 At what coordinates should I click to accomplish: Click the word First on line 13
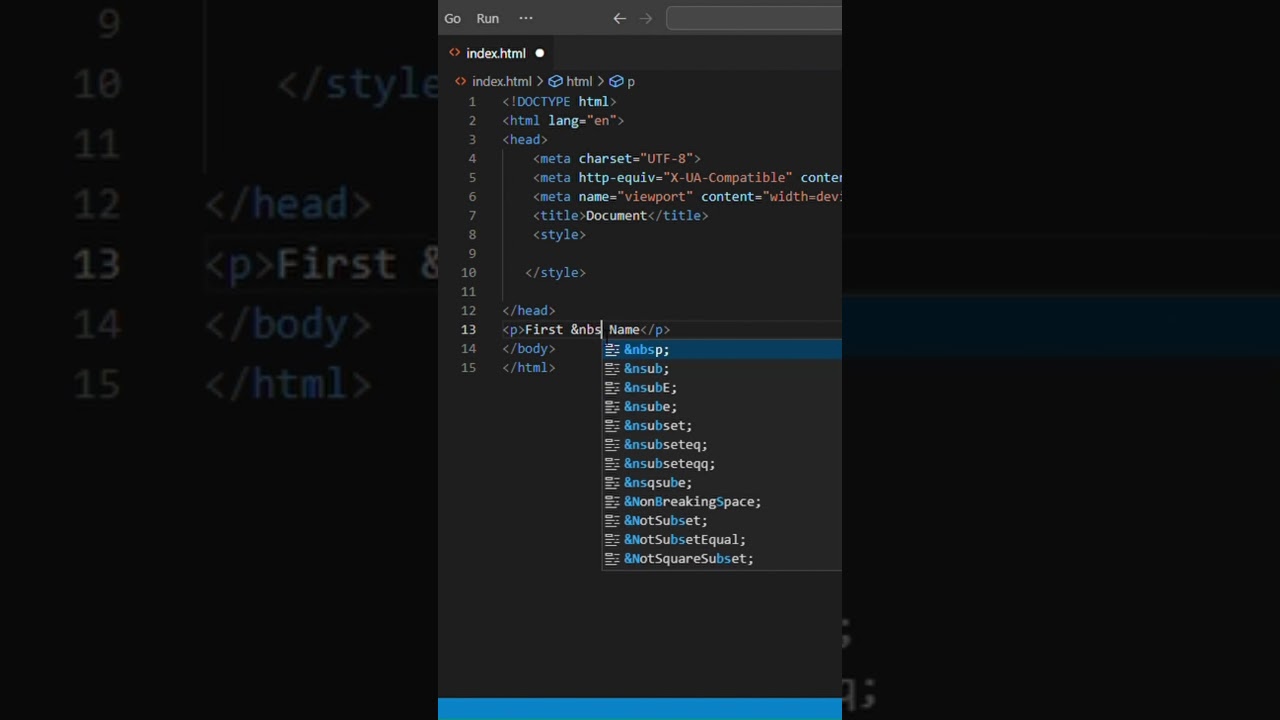coord(544,329)
